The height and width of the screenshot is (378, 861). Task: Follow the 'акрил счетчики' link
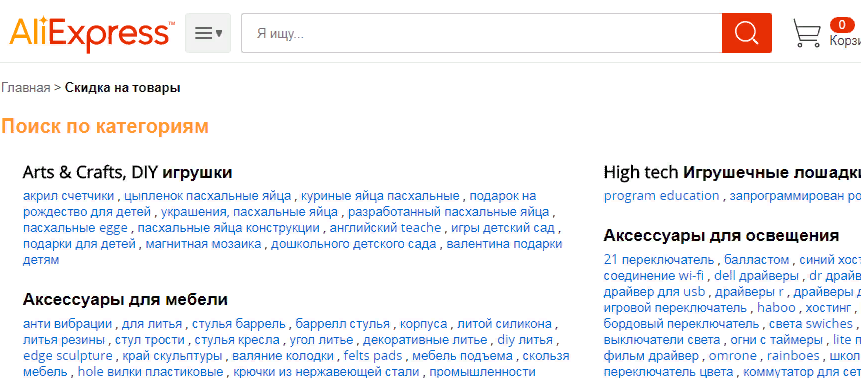[x=69, y=196]
